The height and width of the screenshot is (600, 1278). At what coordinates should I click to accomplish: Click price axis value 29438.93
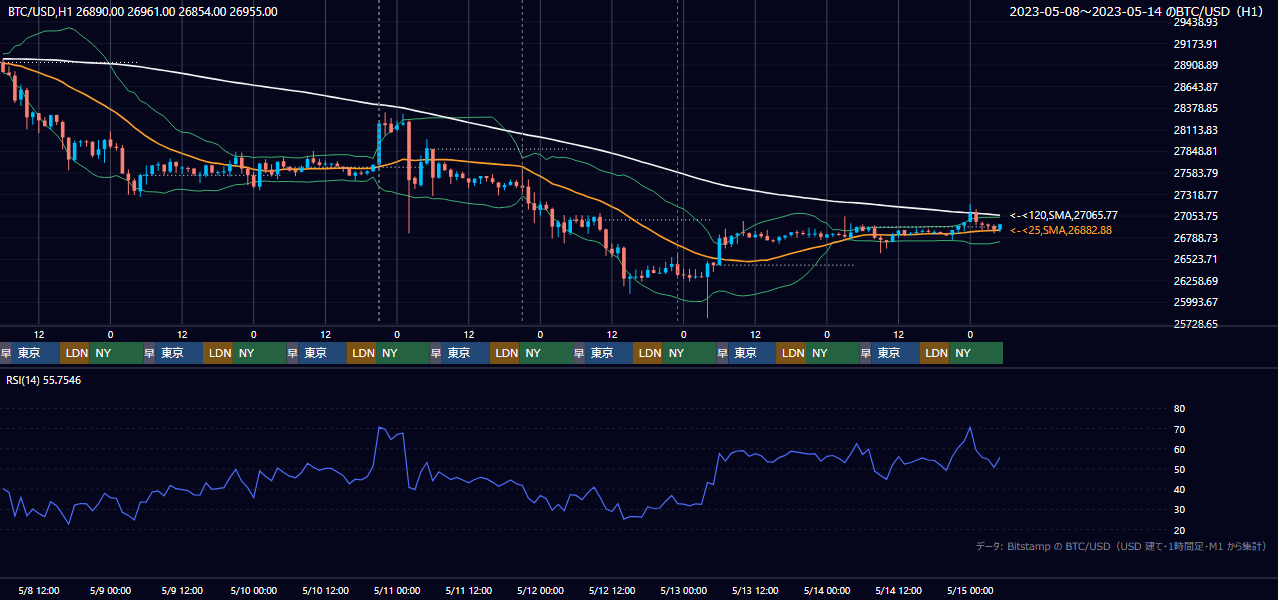coord(1195,22)
